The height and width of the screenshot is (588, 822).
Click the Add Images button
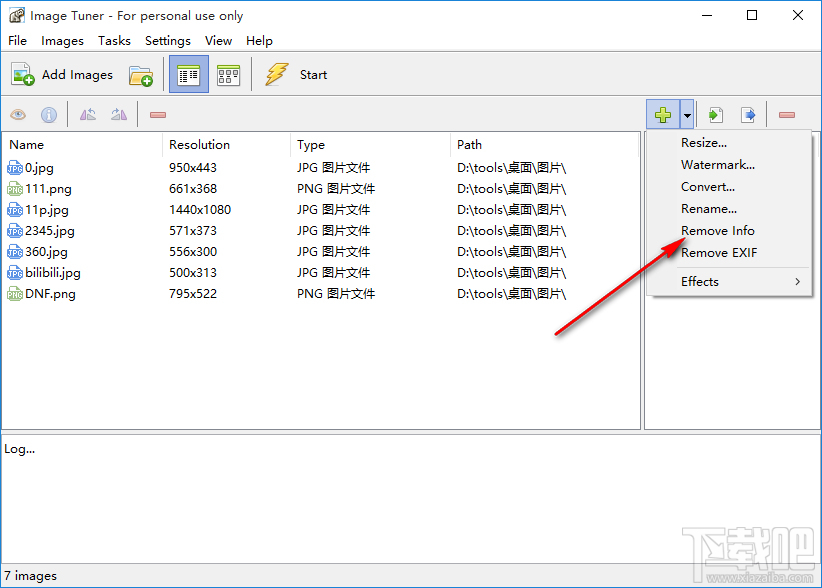[62, 75]
